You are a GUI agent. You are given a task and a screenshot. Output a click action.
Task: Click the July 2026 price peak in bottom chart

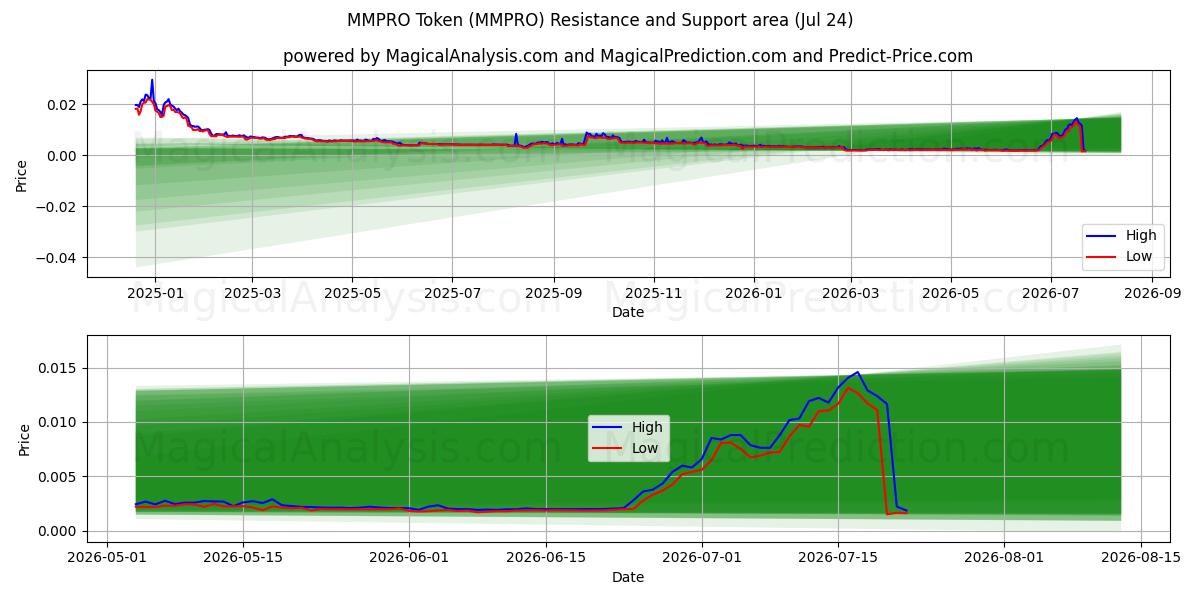pyautogui.click(x=857, y=372)
